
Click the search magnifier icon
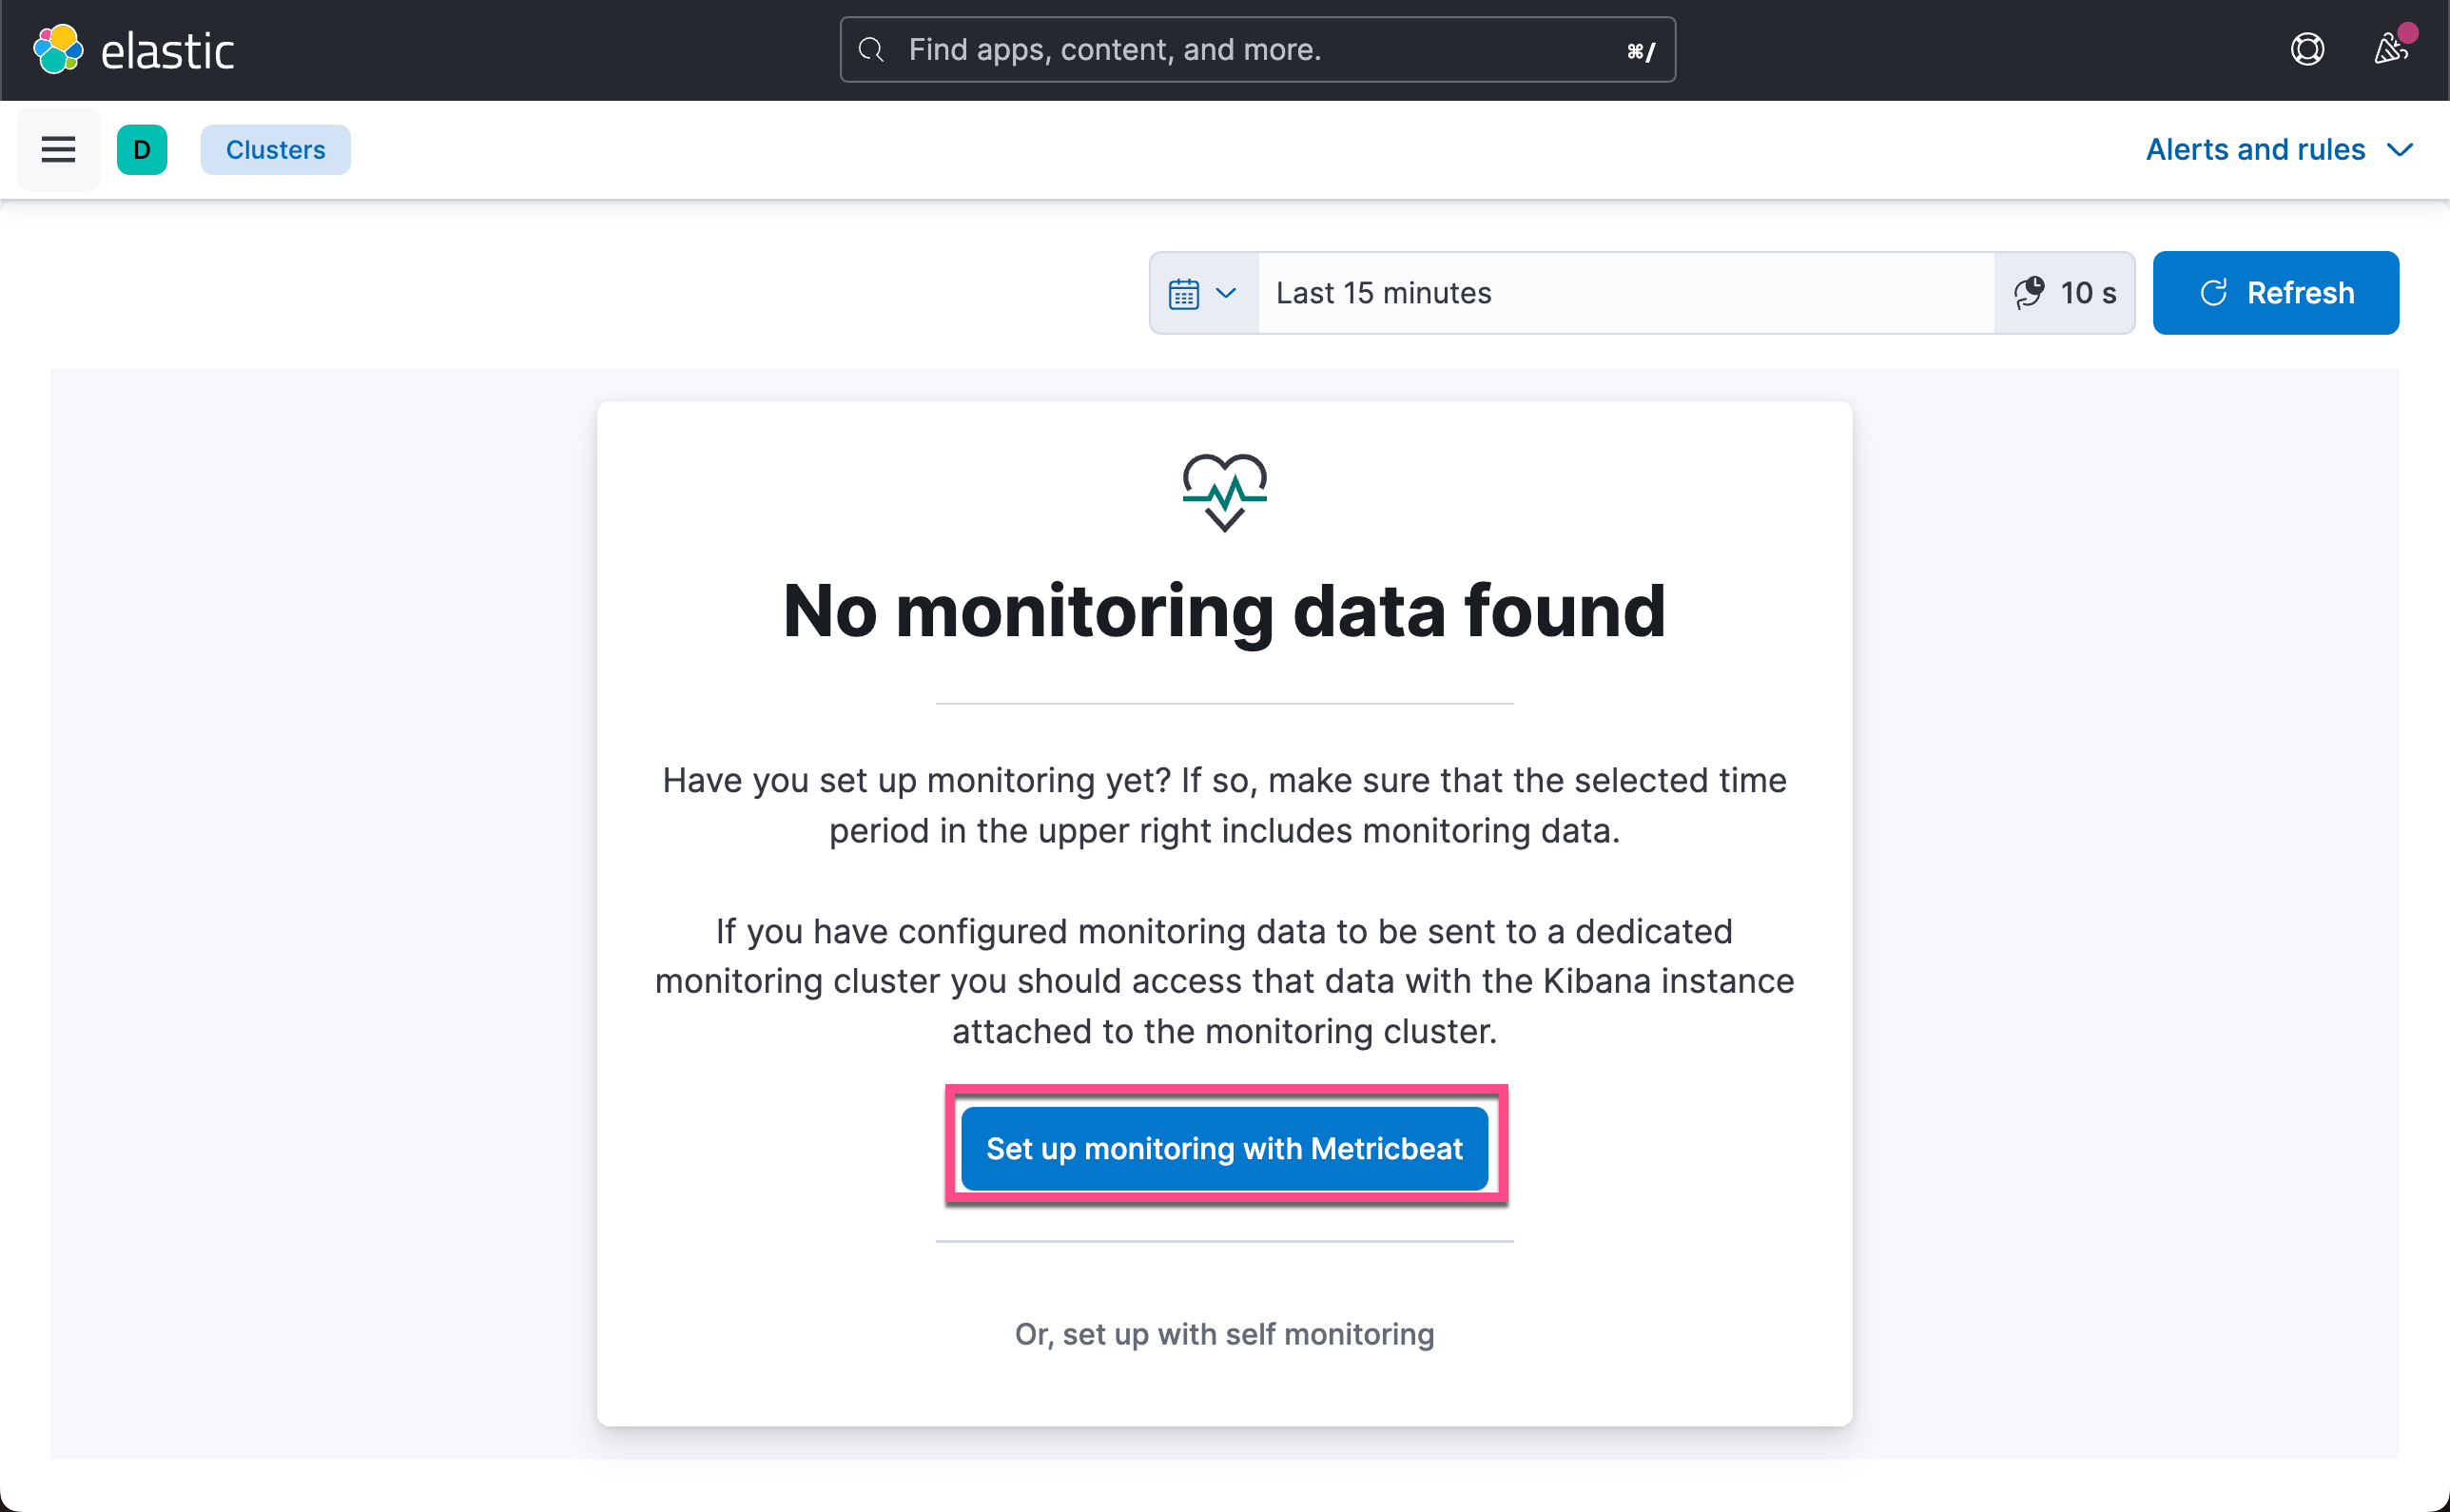[x=872, y=50]
